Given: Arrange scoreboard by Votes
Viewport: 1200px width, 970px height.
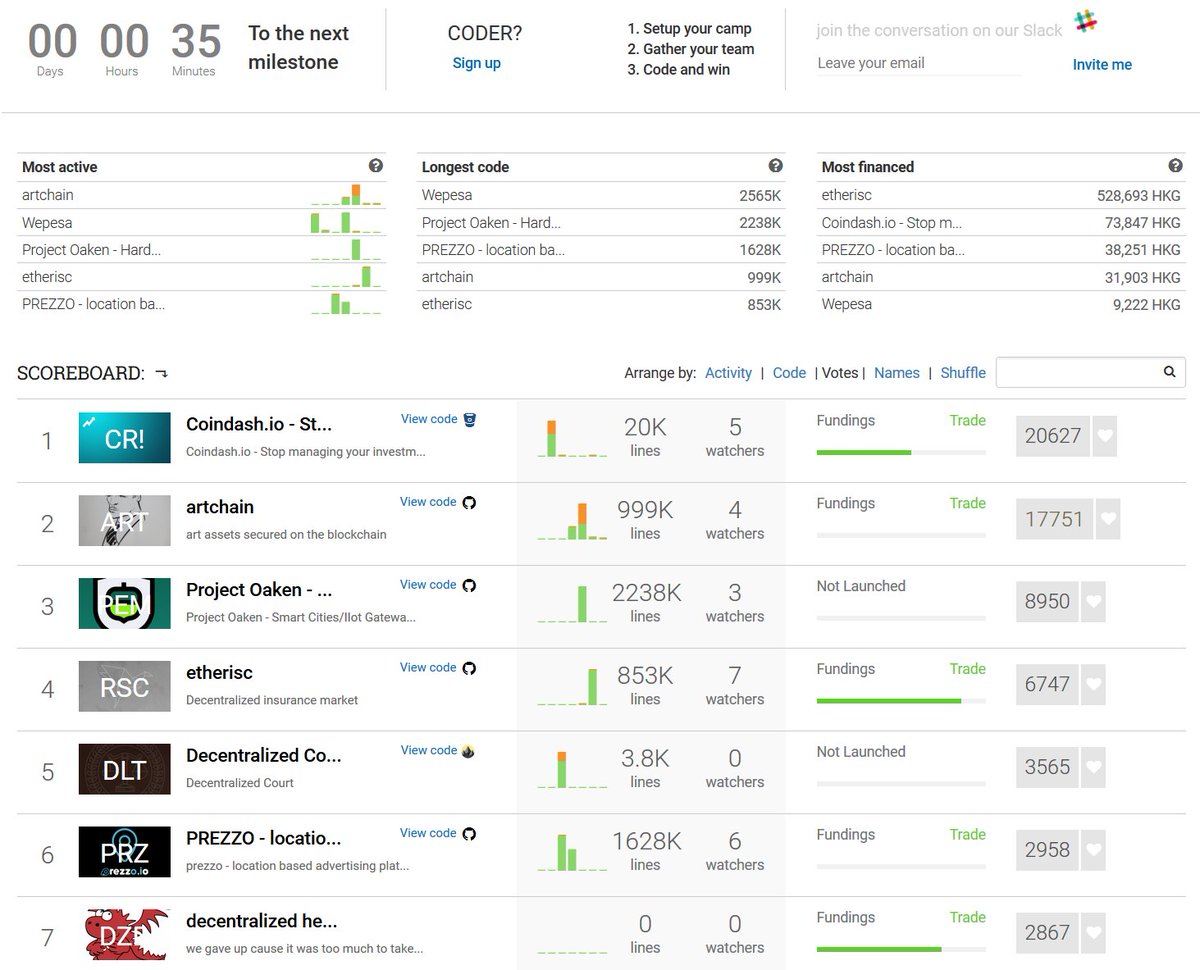Looking at the screenshot, I should (840, 372).
